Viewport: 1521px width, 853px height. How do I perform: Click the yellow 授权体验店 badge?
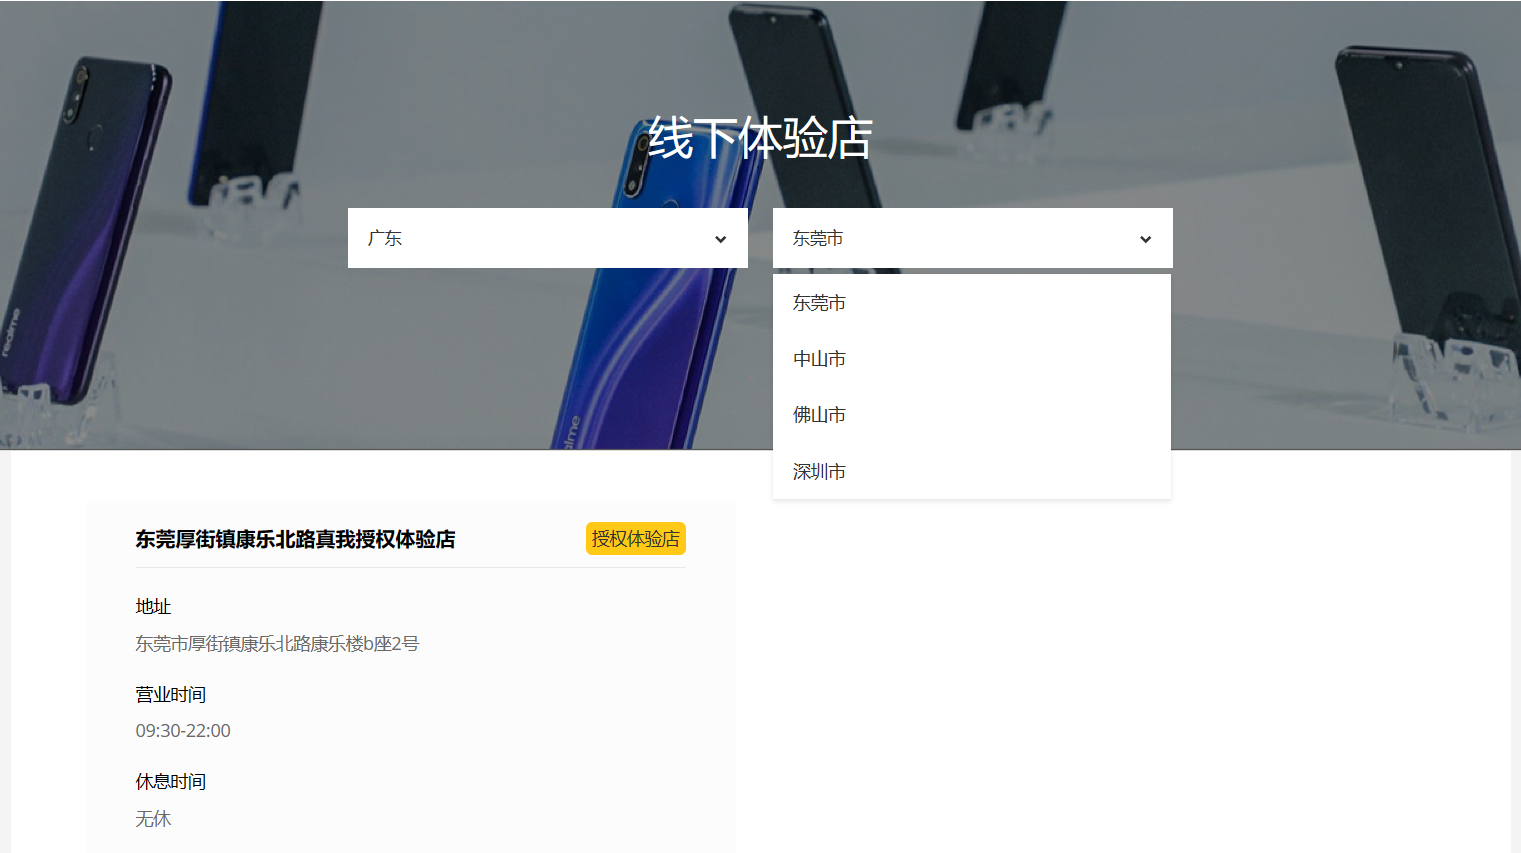tap(635, 539)
